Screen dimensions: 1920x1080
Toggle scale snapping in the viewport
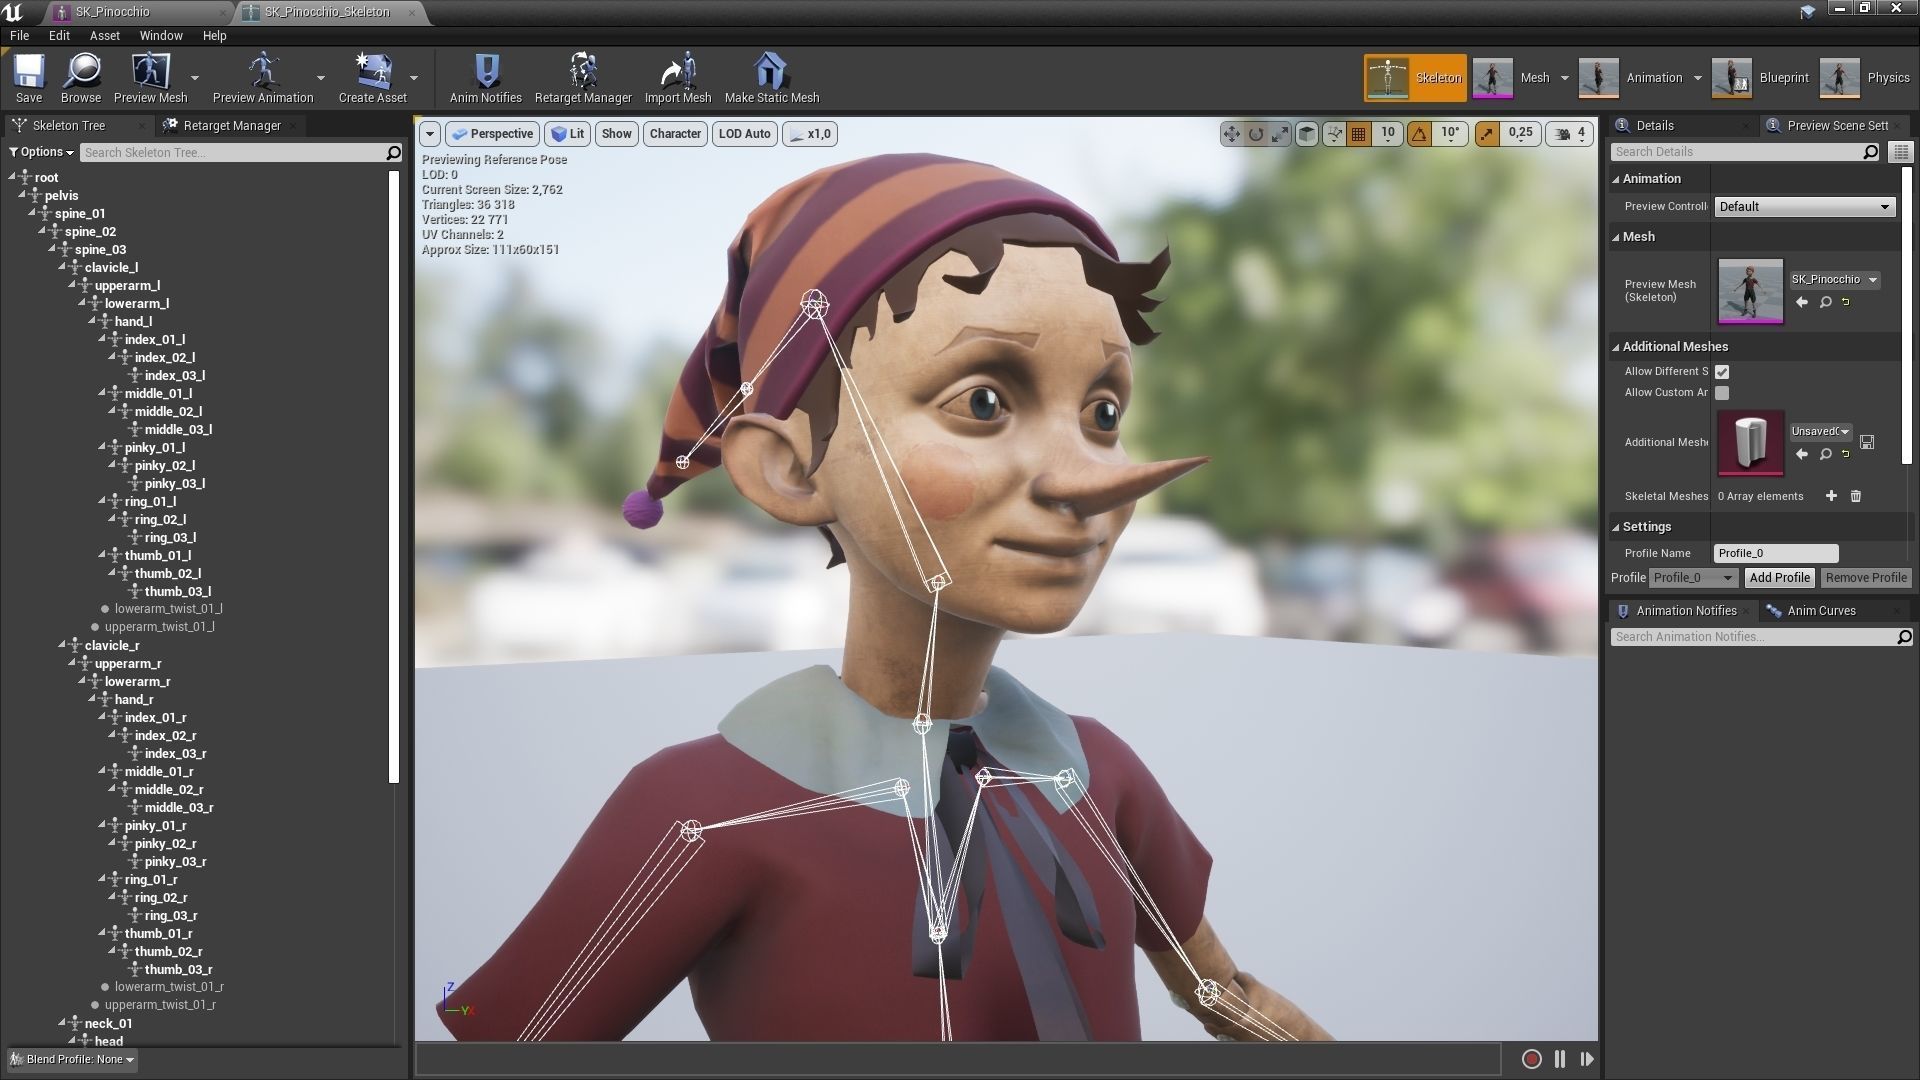[x=1487, y=134]
